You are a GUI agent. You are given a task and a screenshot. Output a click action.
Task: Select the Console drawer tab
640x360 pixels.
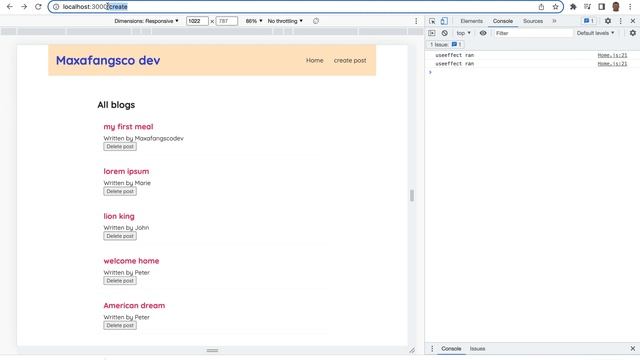point(451,349)
